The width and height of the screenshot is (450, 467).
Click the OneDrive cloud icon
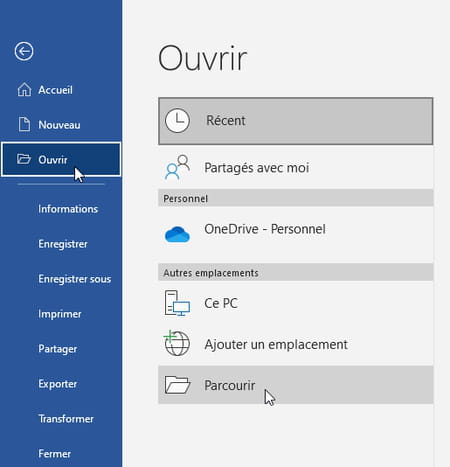177,233
